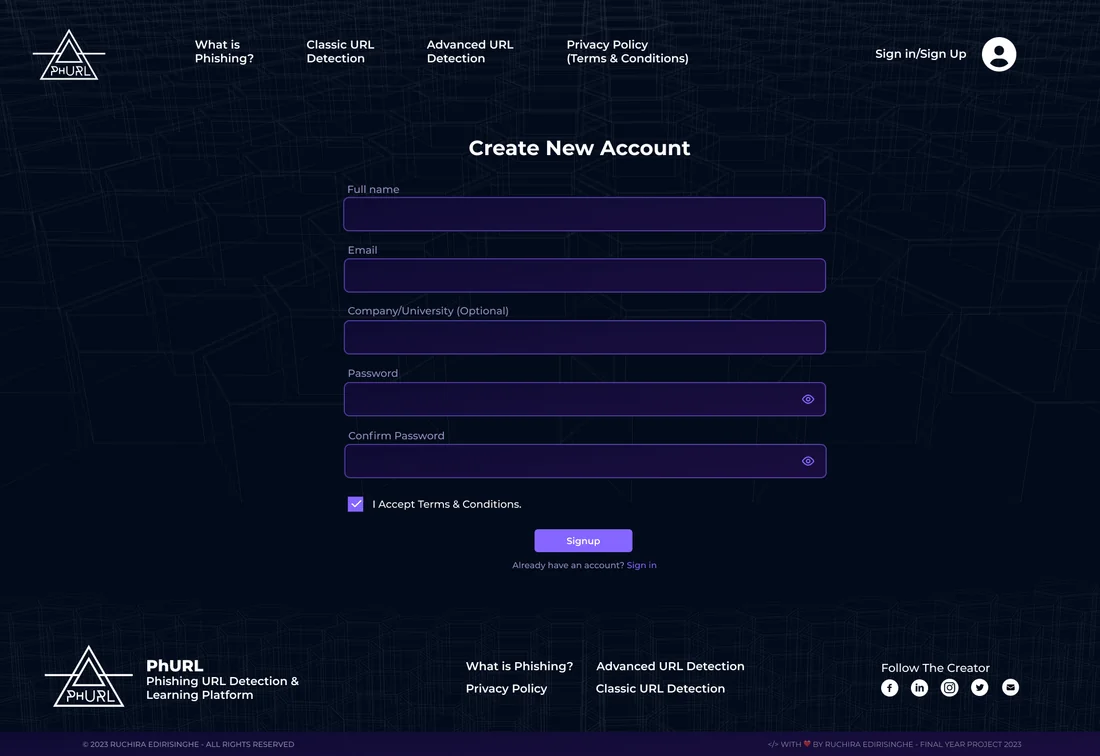Click the Phishing URL Detection & Learning Platform tagline

point(222,688)
